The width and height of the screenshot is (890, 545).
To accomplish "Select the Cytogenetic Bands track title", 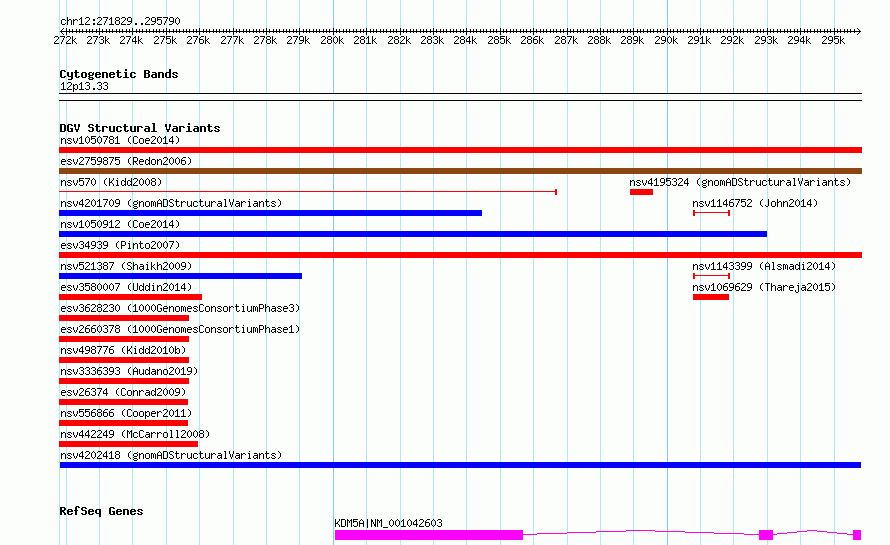I will [119, 74].
